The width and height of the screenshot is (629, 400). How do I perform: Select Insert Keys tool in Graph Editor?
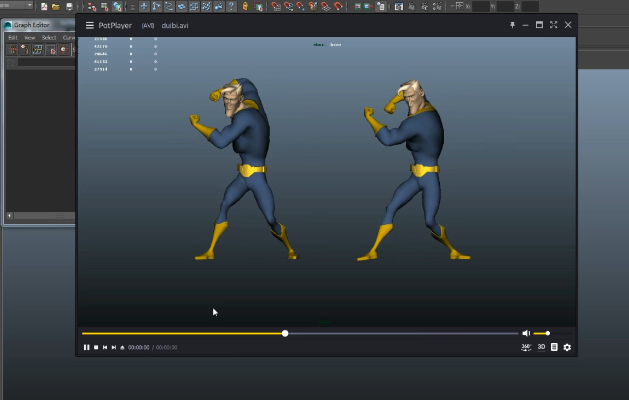(25, 50)
